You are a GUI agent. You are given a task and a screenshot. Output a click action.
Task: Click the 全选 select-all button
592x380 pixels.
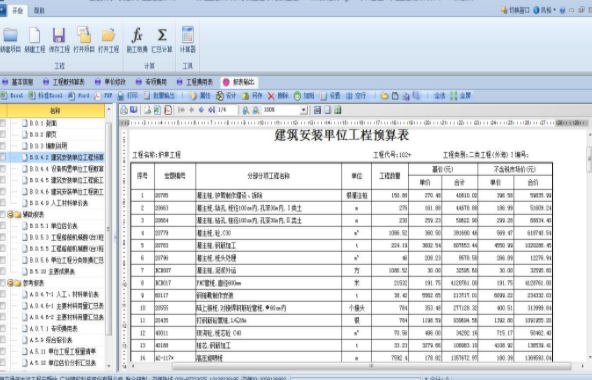tap(439, 96)
